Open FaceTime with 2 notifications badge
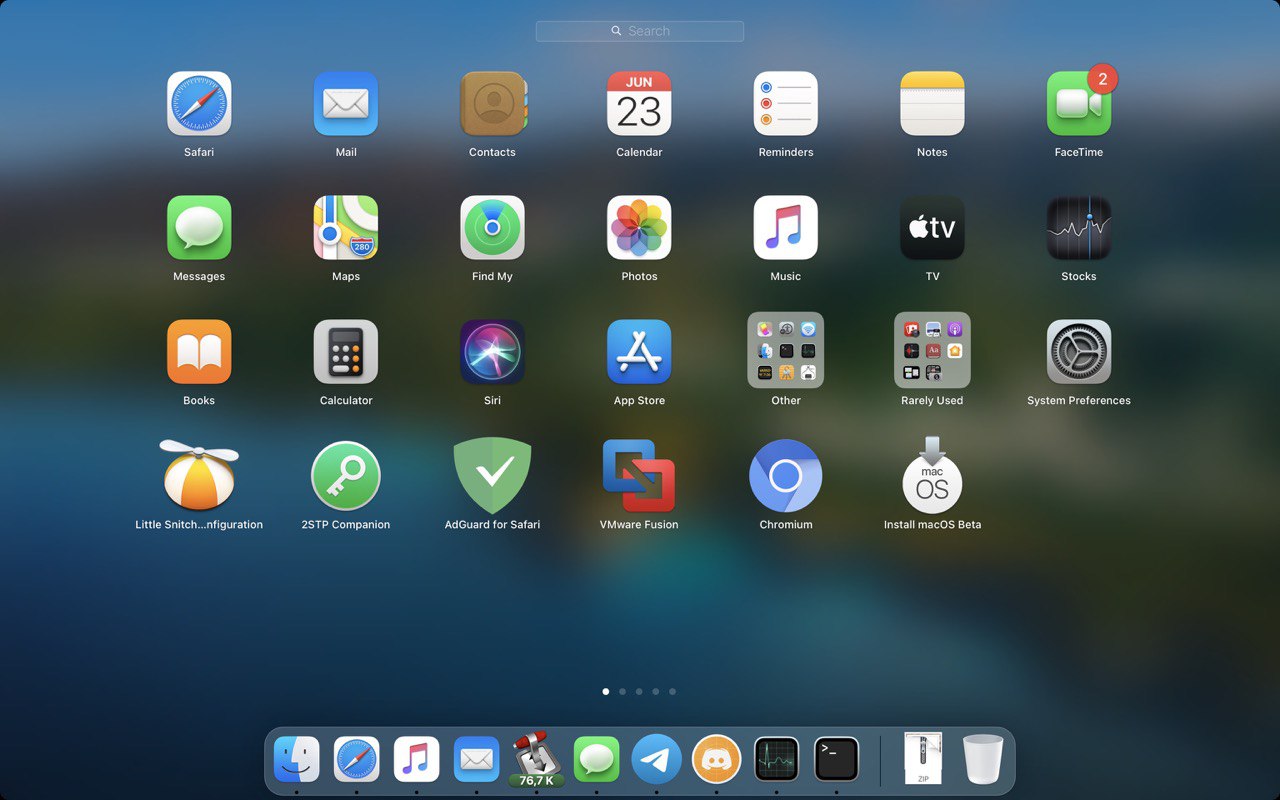1280x800 pixels. coord(1079,103)
